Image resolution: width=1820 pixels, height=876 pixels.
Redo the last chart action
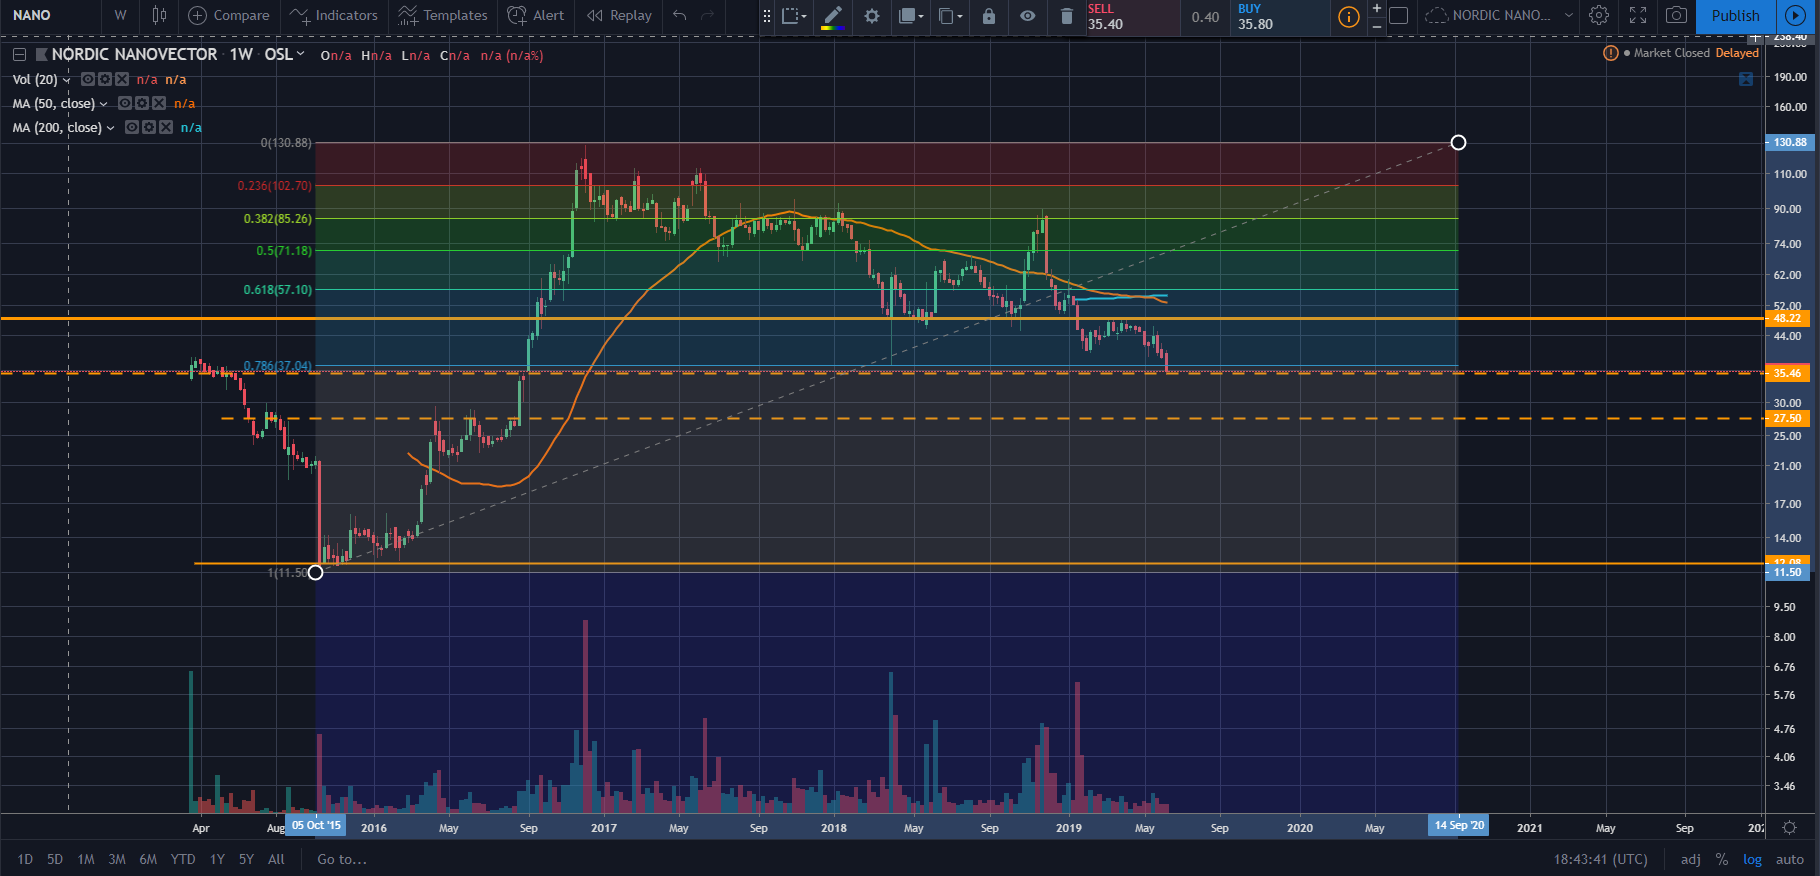click(708, 15)
